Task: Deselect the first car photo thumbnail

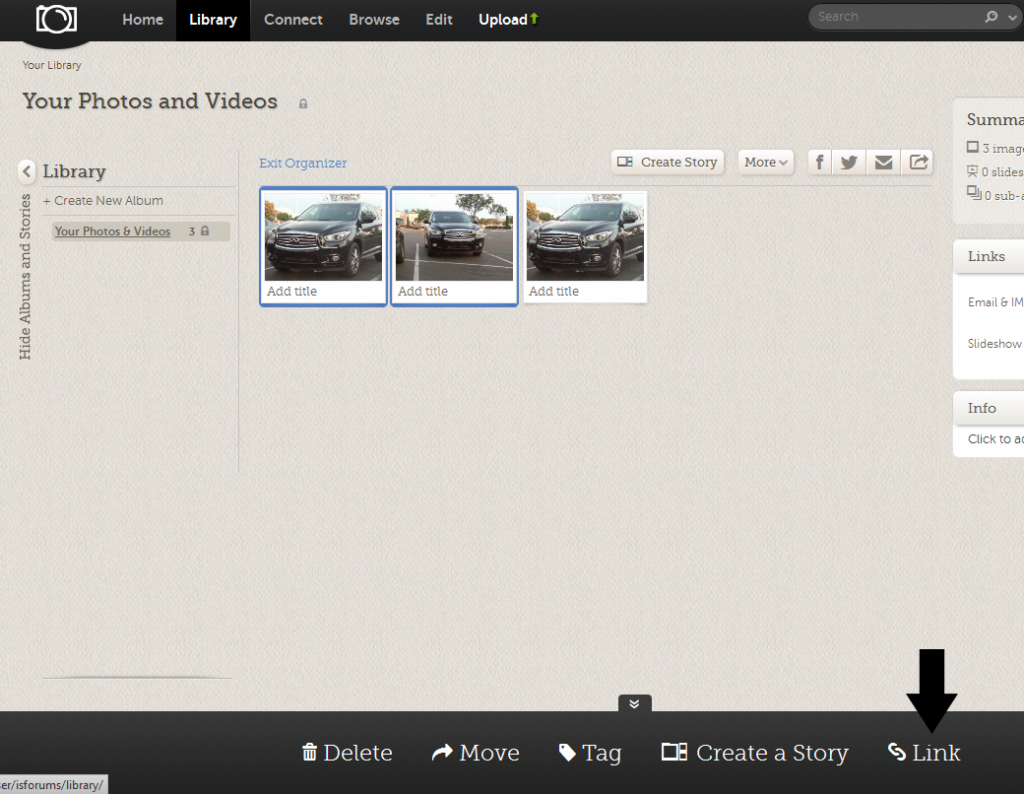Action: [x=323, y=238]
